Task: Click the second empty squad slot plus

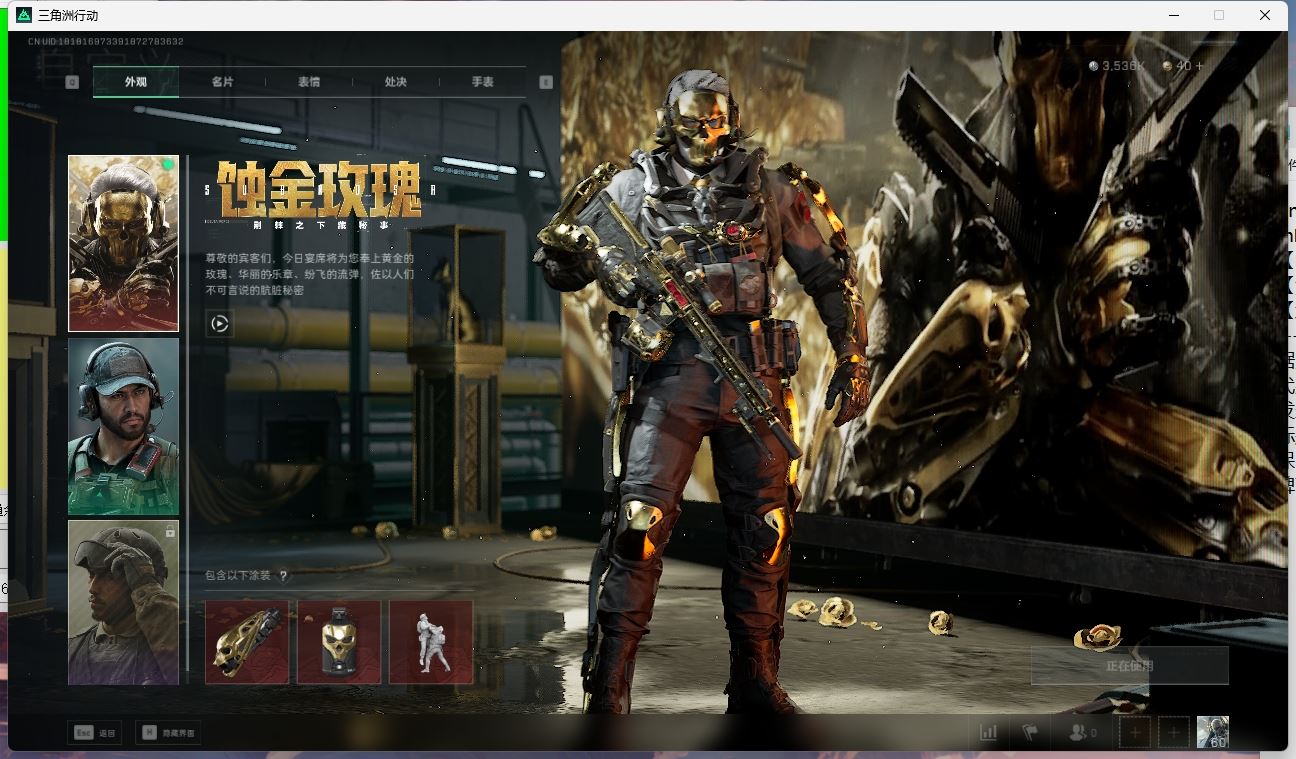Action: tap(1174, 733)
